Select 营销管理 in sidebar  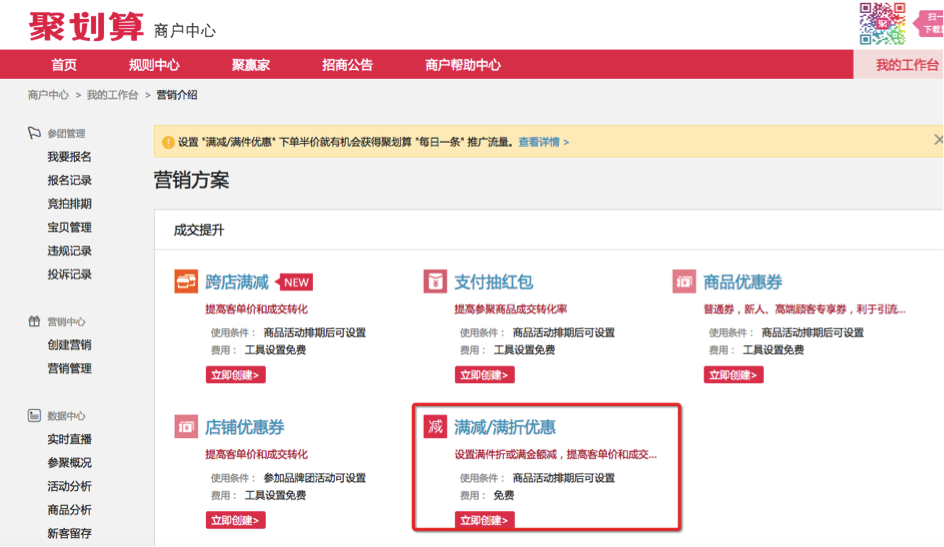(70, 368)
